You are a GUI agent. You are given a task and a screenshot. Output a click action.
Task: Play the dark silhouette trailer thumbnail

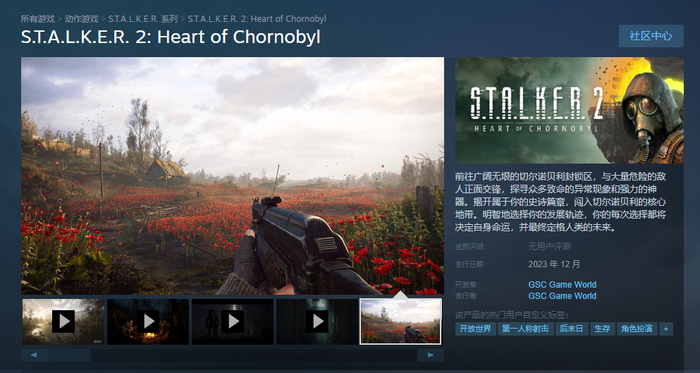point(233,322)
